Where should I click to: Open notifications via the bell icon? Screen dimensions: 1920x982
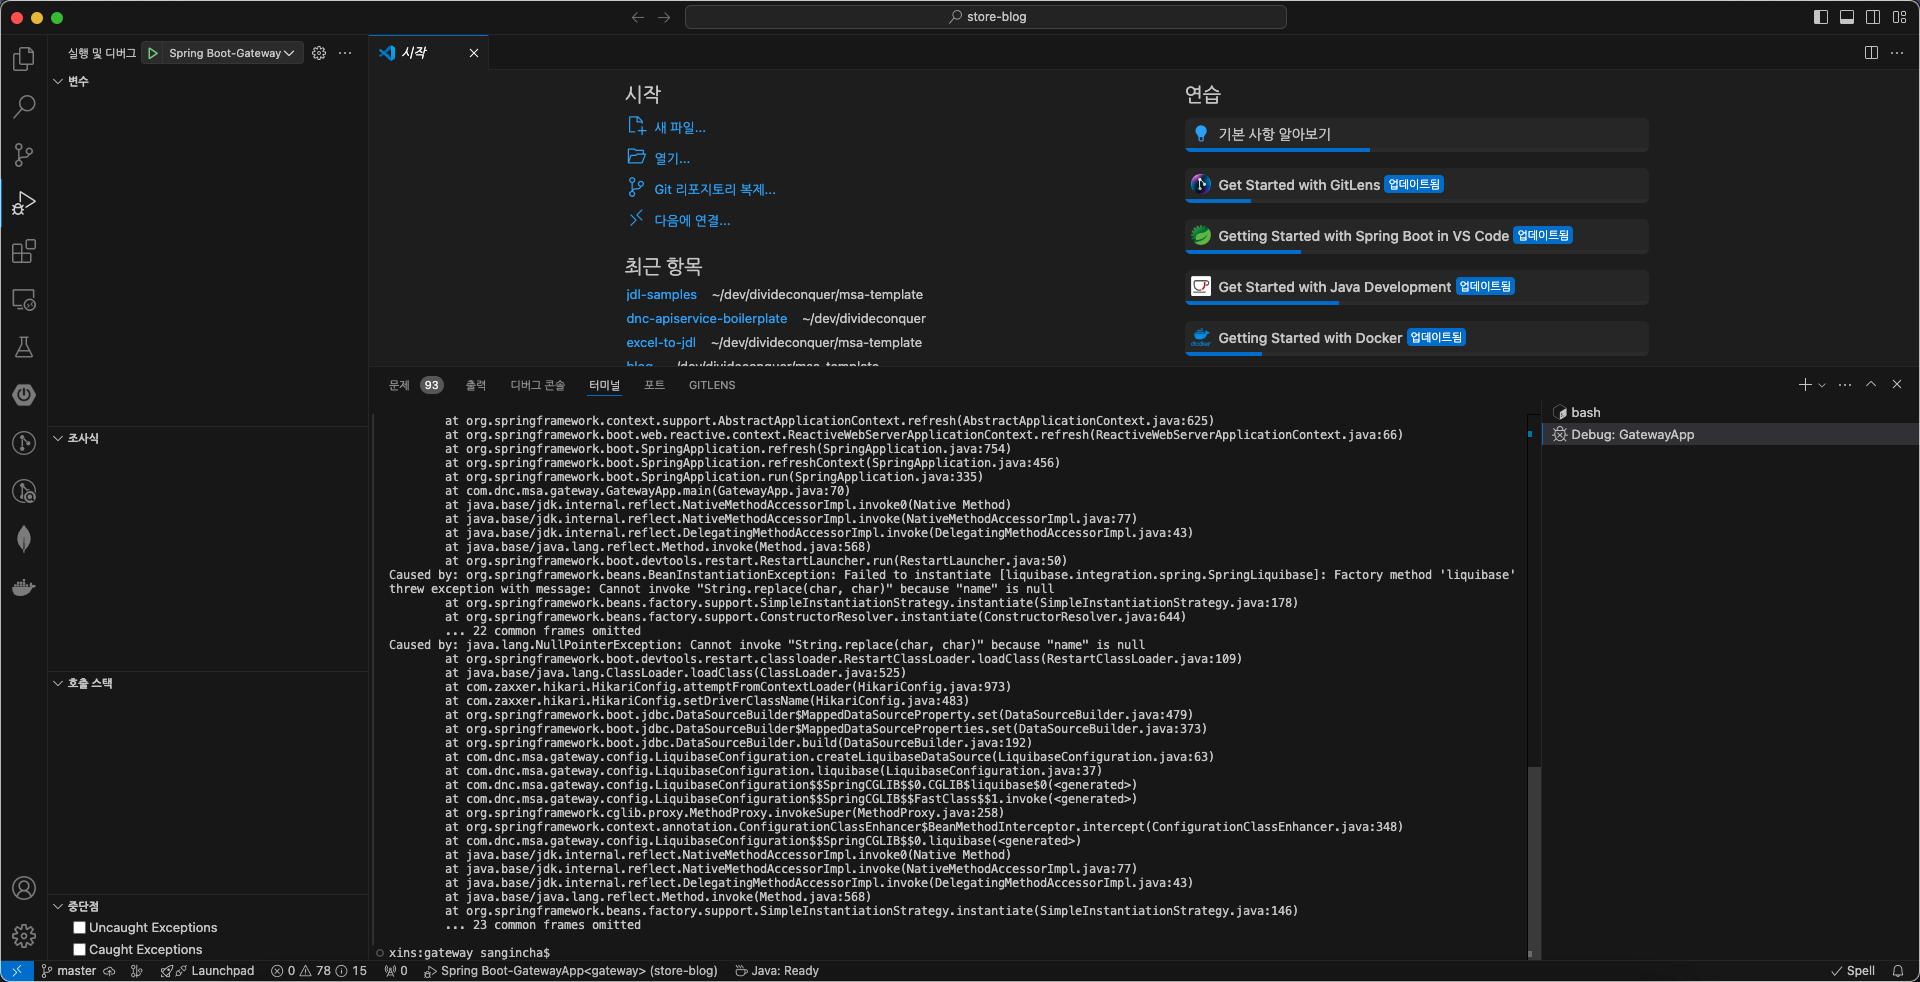click(x=1897, y=971)
